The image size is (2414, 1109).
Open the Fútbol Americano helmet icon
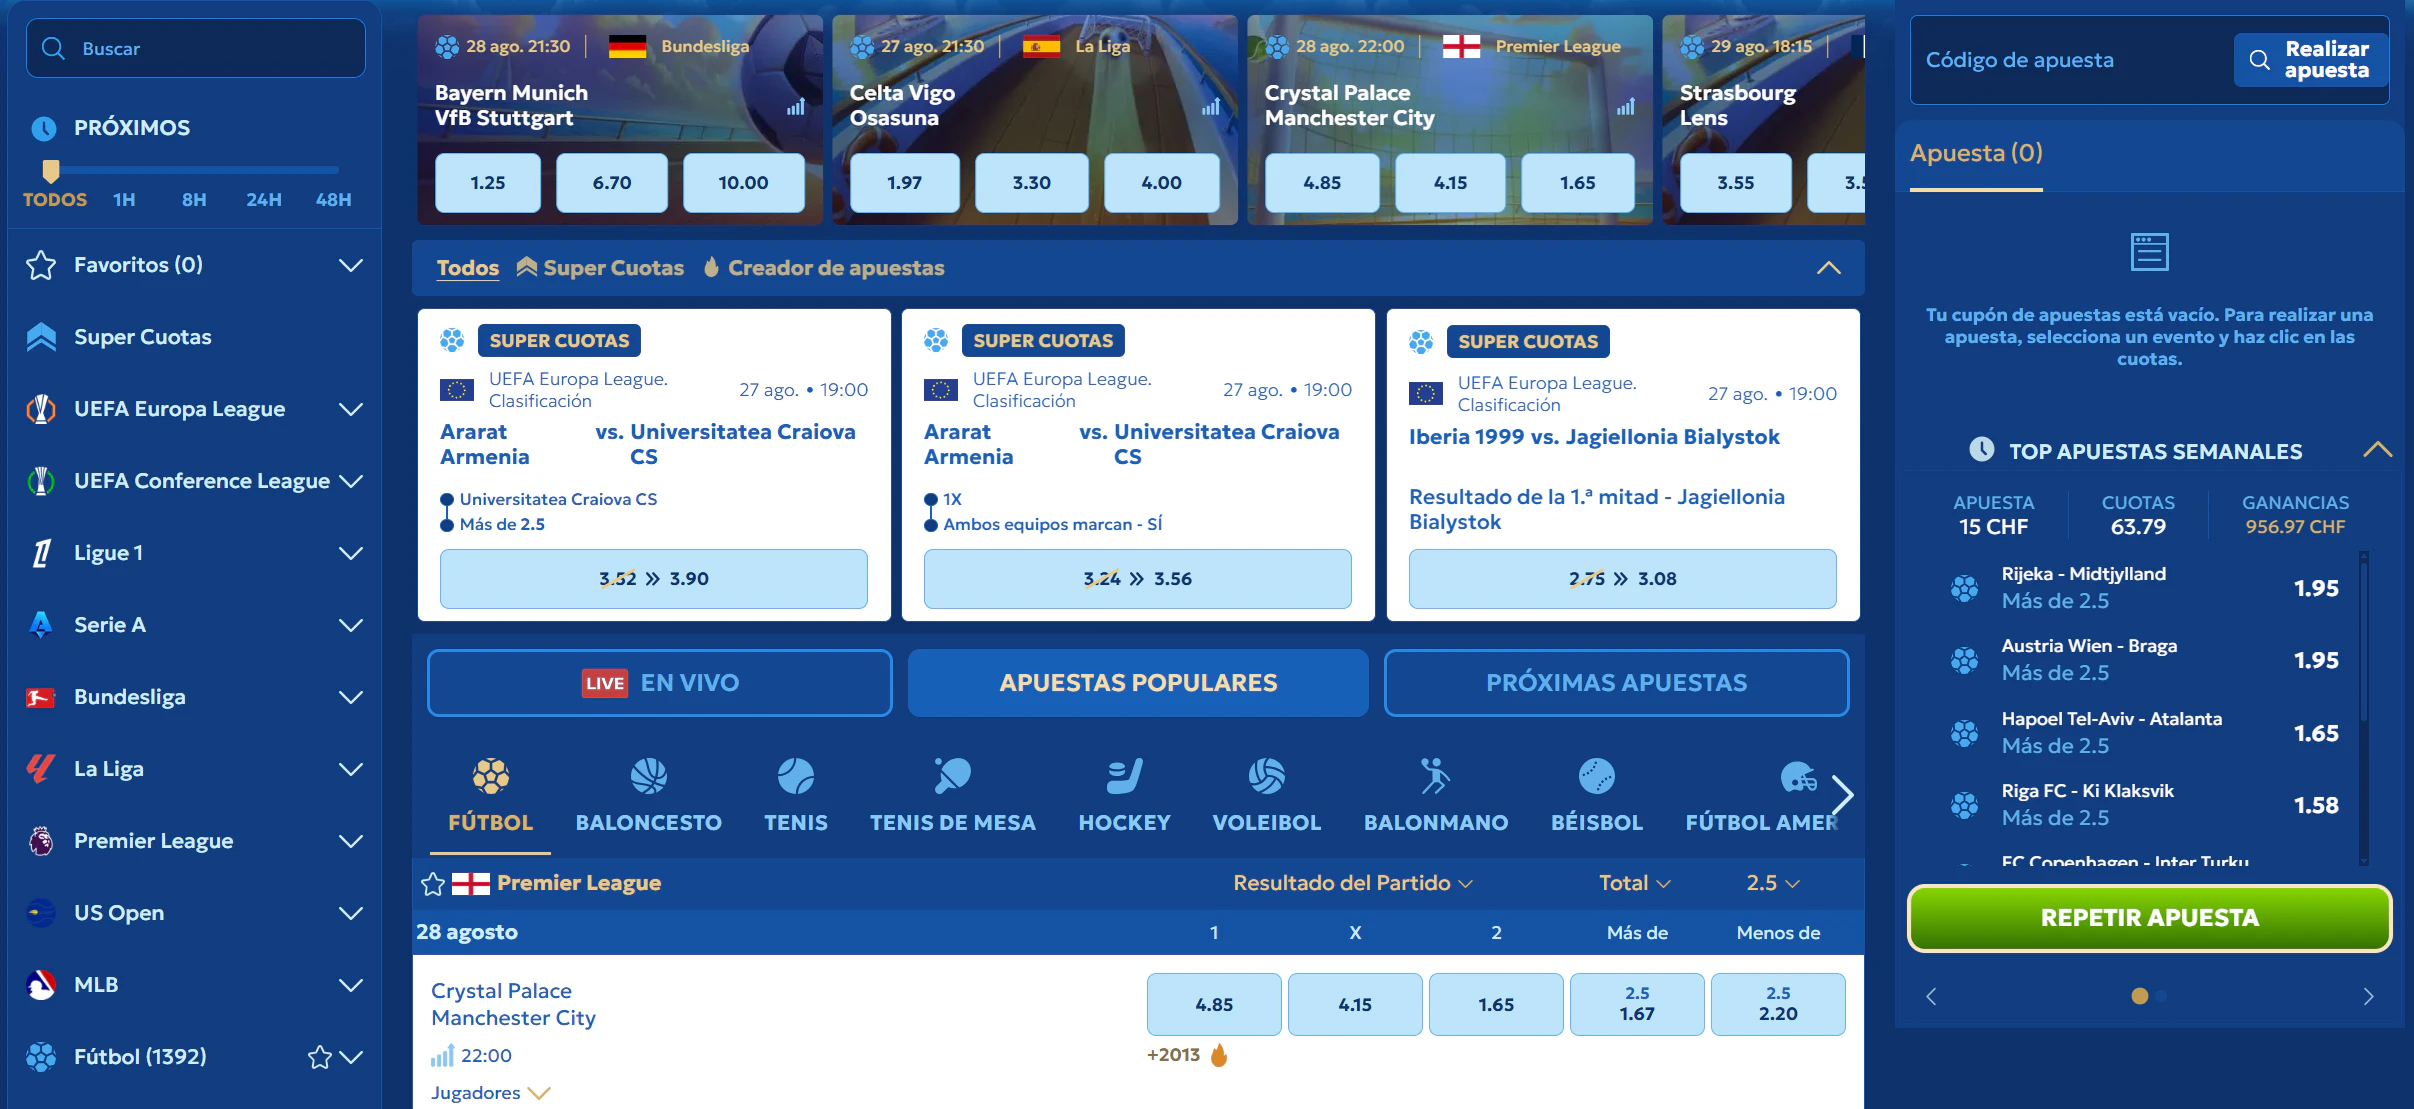coord(1798,776)
